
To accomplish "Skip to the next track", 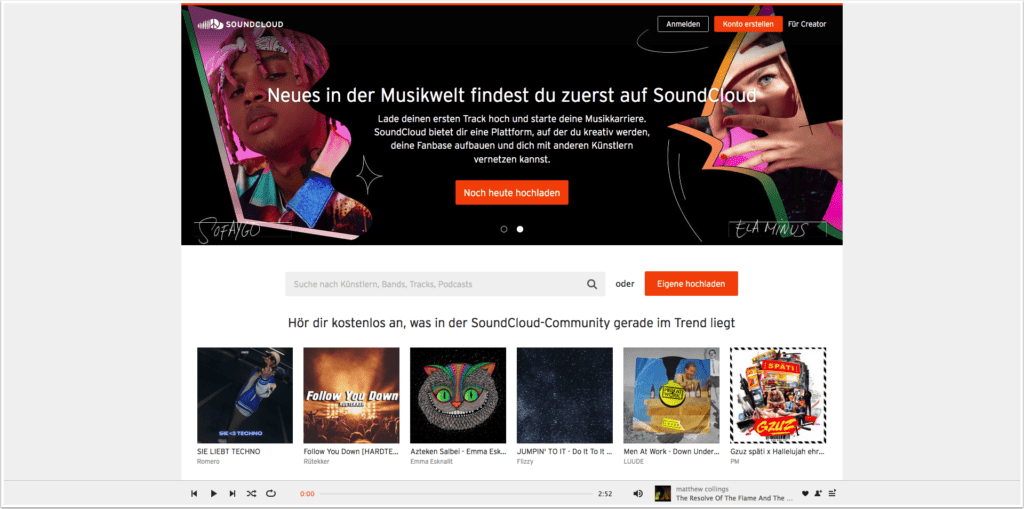I will coord(232,494).
